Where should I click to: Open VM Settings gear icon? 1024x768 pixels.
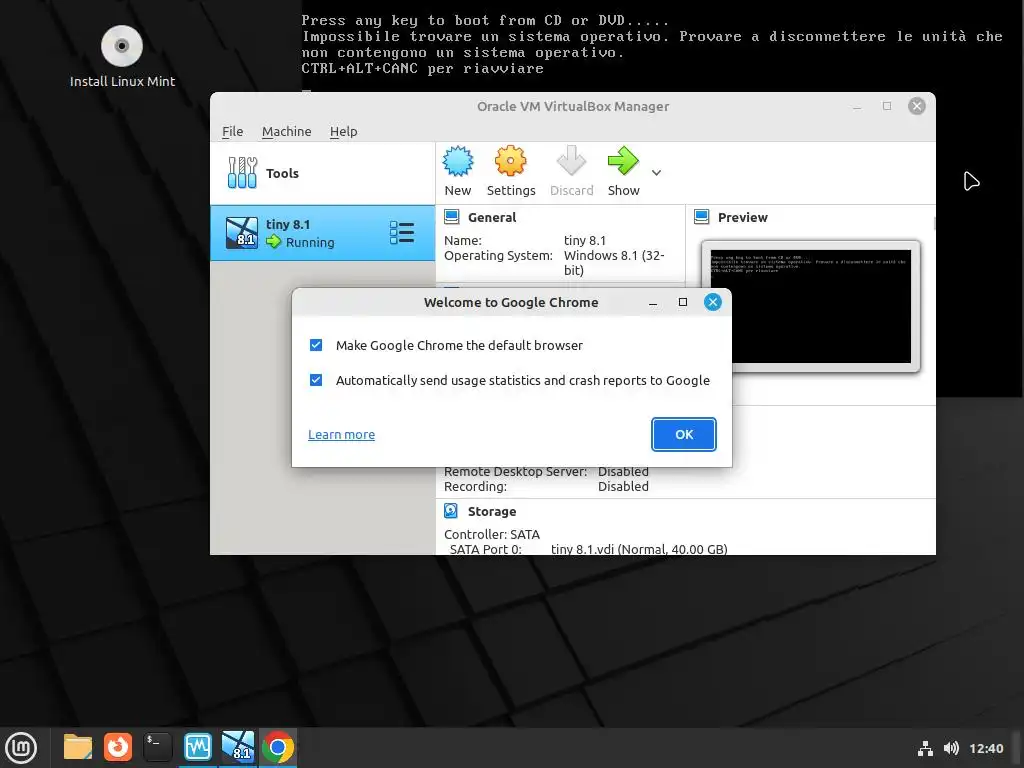(x=510, y=161)
